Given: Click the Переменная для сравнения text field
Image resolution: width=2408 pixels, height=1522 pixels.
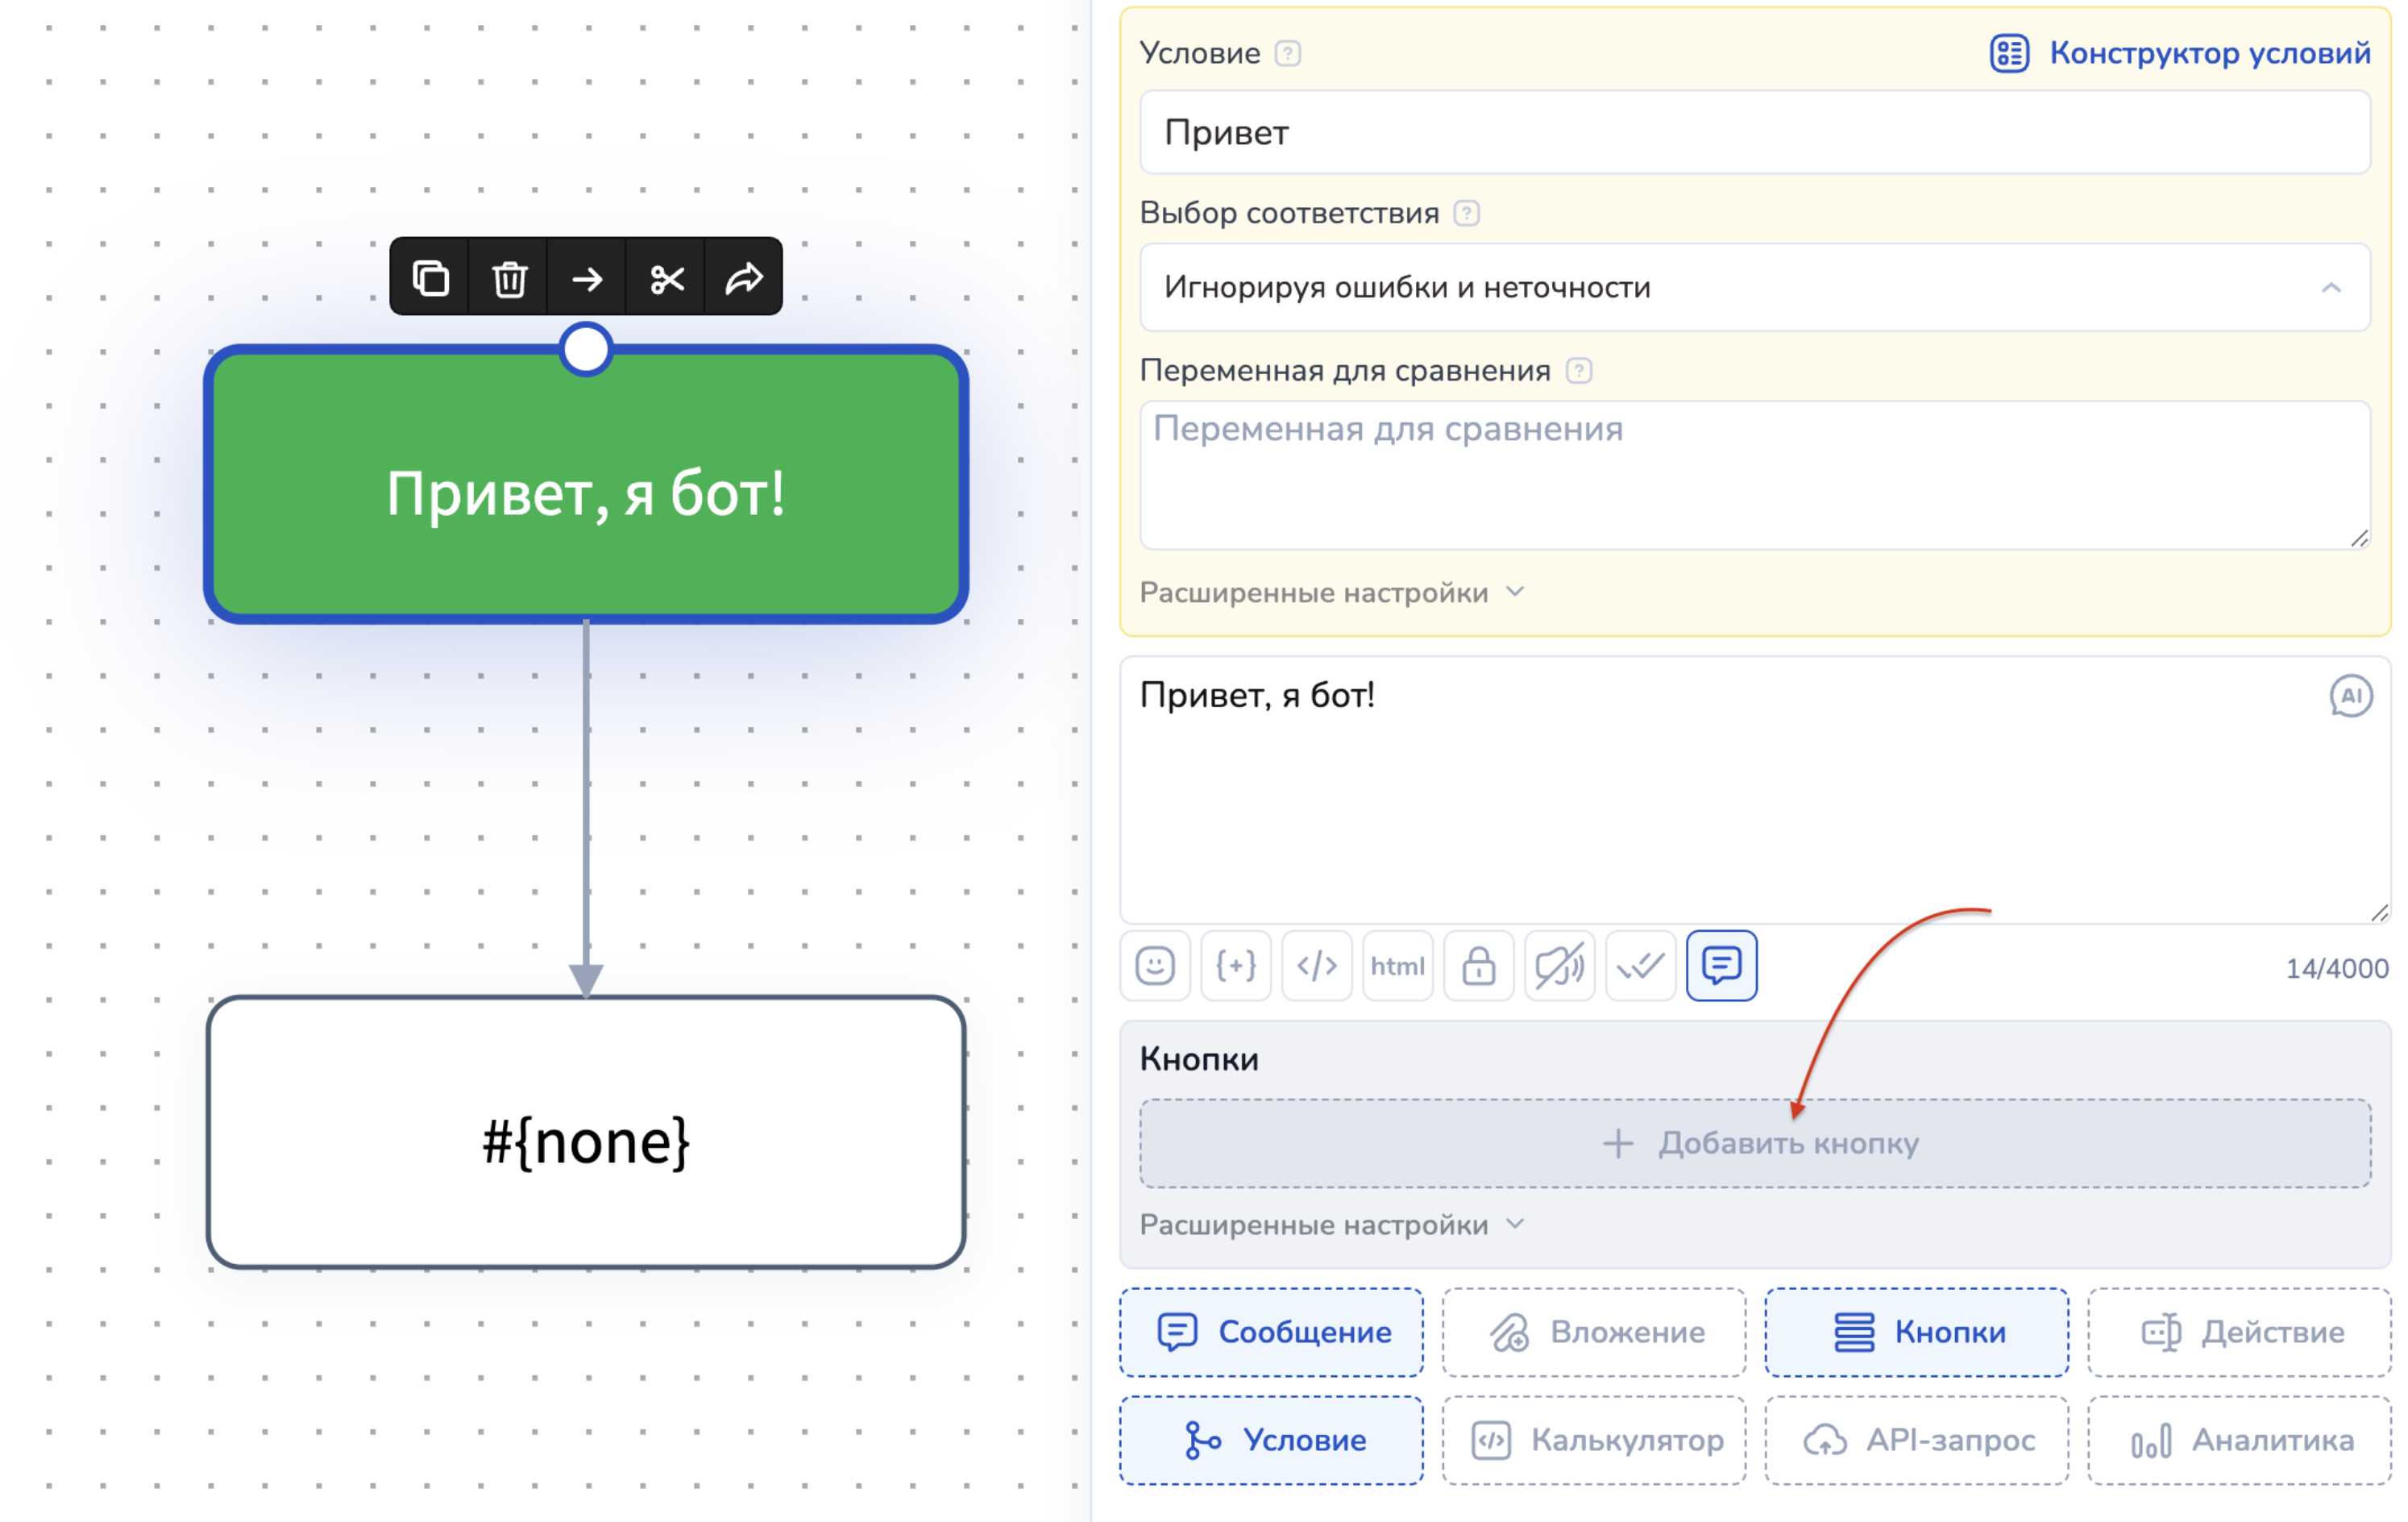Looking at the screenshot, I should (x=1754, y=474).
